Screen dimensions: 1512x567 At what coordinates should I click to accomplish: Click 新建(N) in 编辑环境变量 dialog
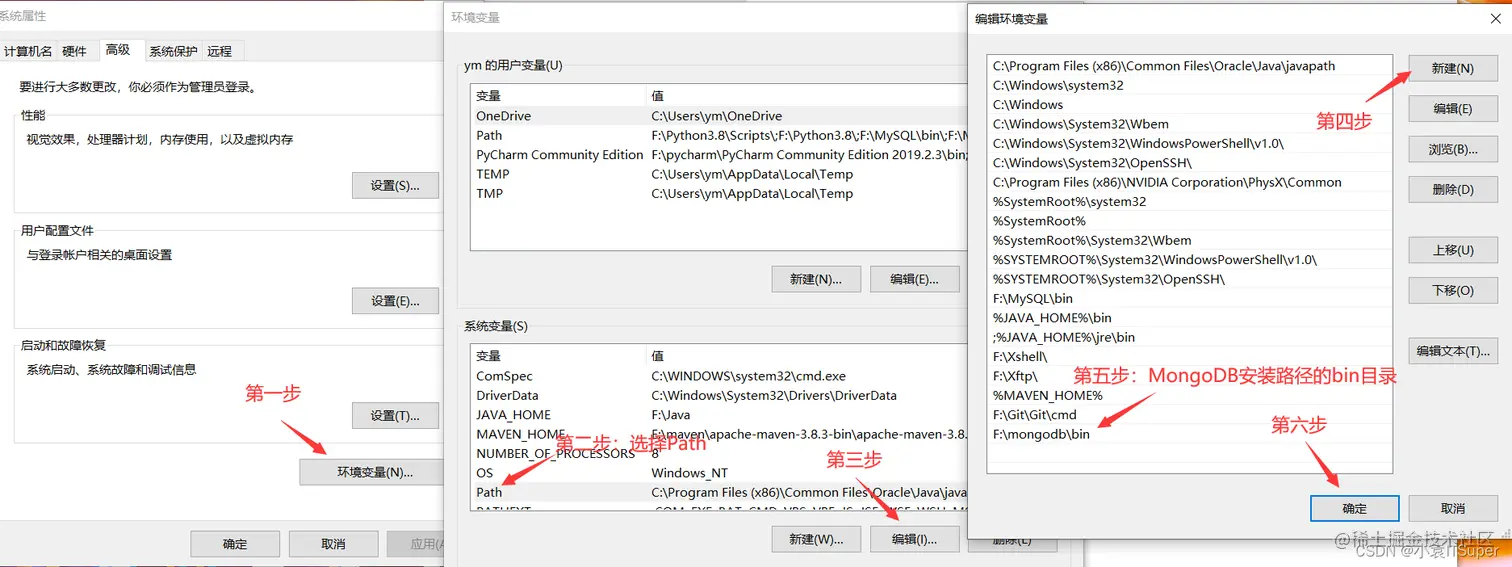point(1453,68)
